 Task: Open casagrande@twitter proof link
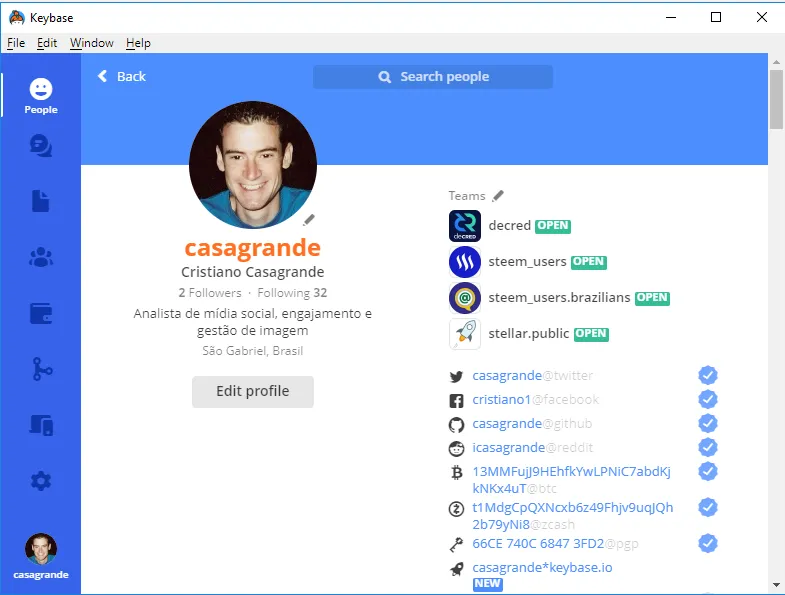coord(533,376)
